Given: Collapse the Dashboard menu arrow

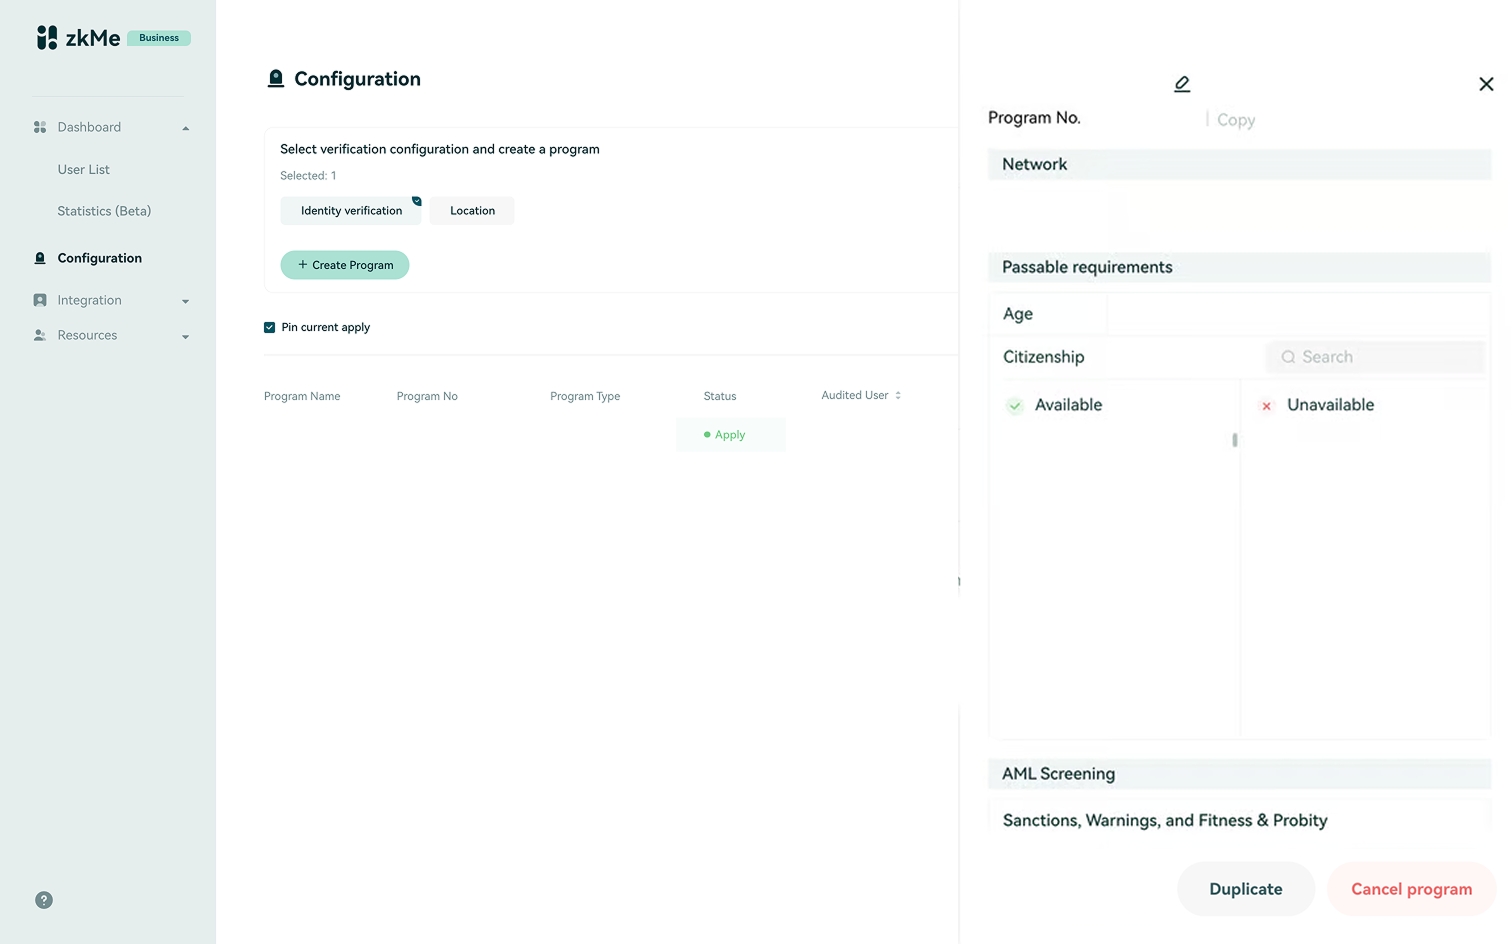Looking at the screenshot, I should [x=185, y=128].
